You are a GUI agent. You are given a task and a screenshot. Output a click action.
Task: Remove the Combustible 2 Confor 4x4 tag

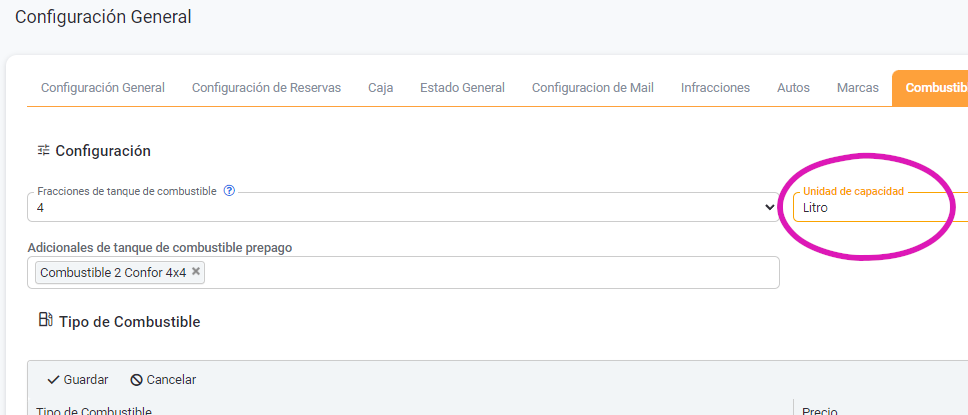point(196,272)
